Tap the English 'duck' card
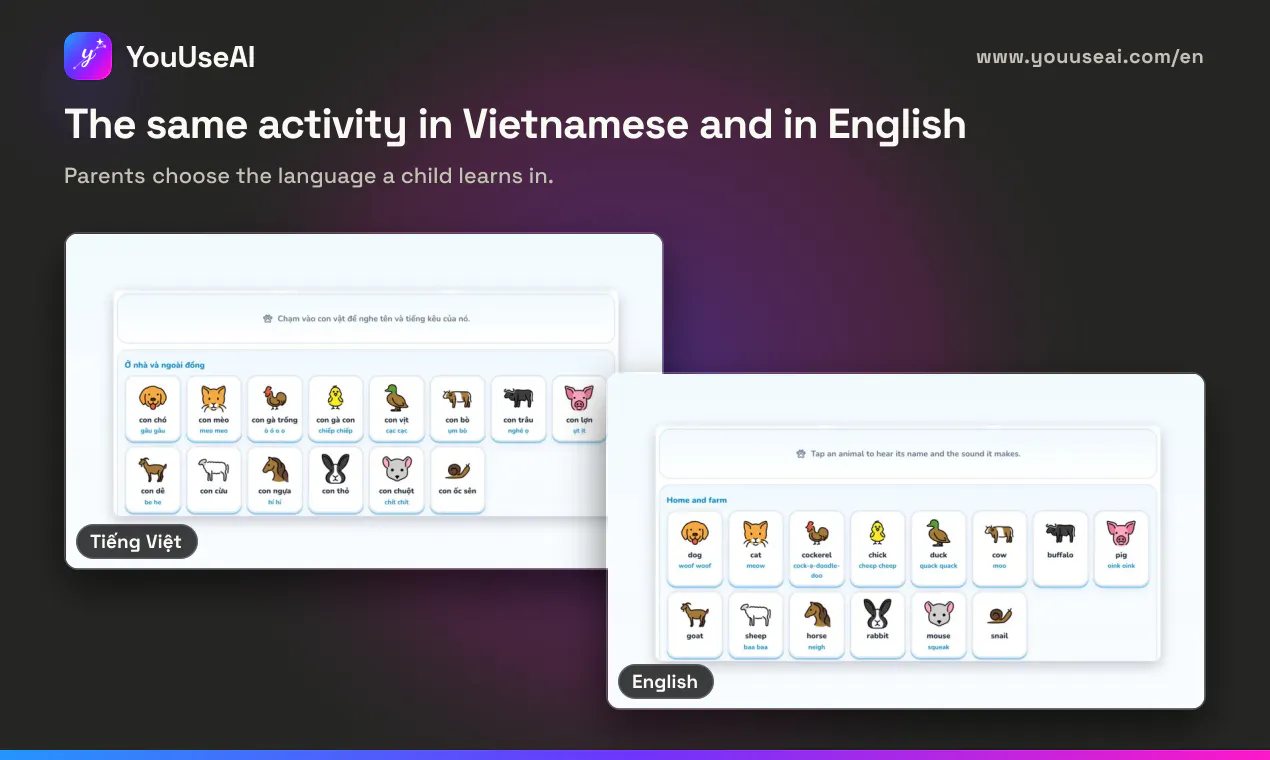This screenshot has height=760, width=1270. pos(939,548)
